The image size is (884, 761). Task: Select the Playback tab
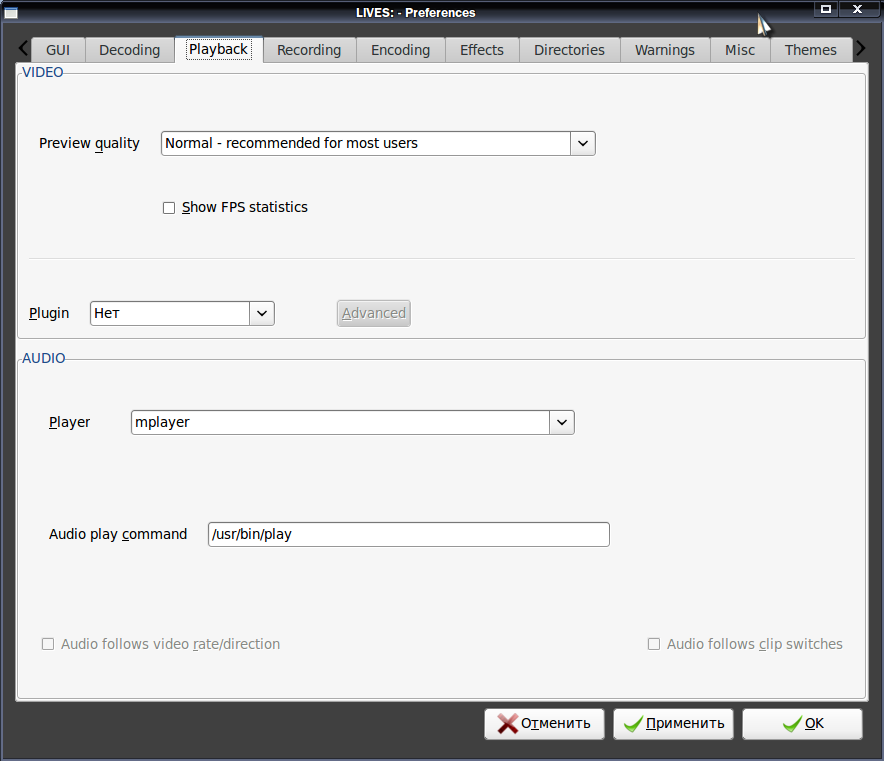[219, 50]
